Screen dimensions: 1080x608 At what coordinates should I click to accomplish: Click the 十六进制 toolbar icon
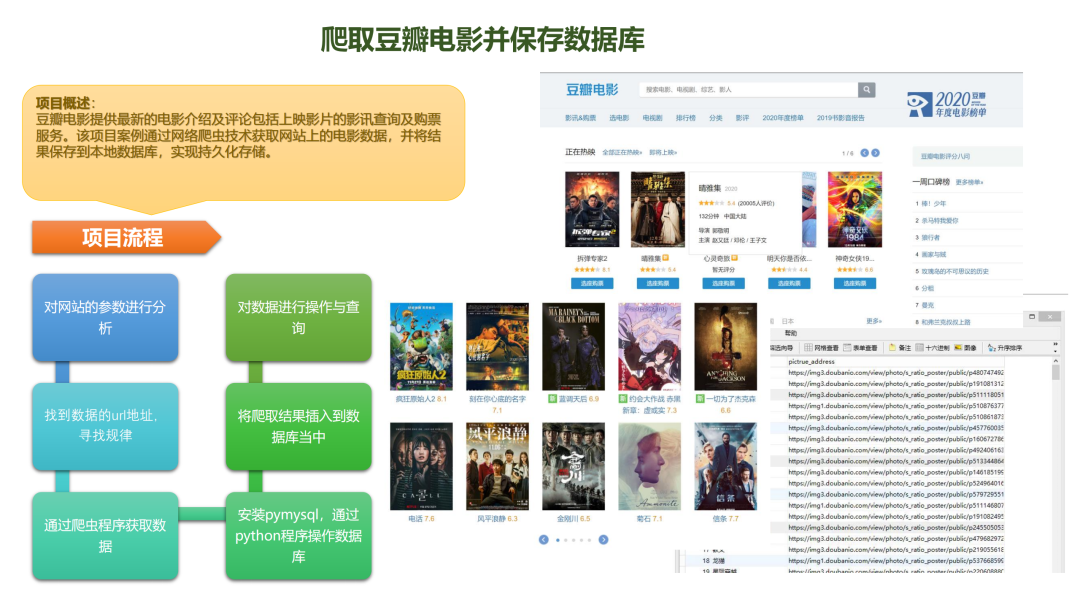point(933,348)
